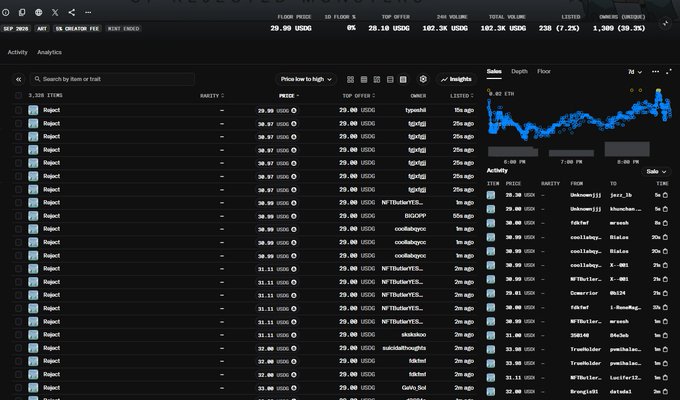The height and width of the screenshot is (400, 680).
Task: Sort table by PRICE column header
Action: click(289, 96)
